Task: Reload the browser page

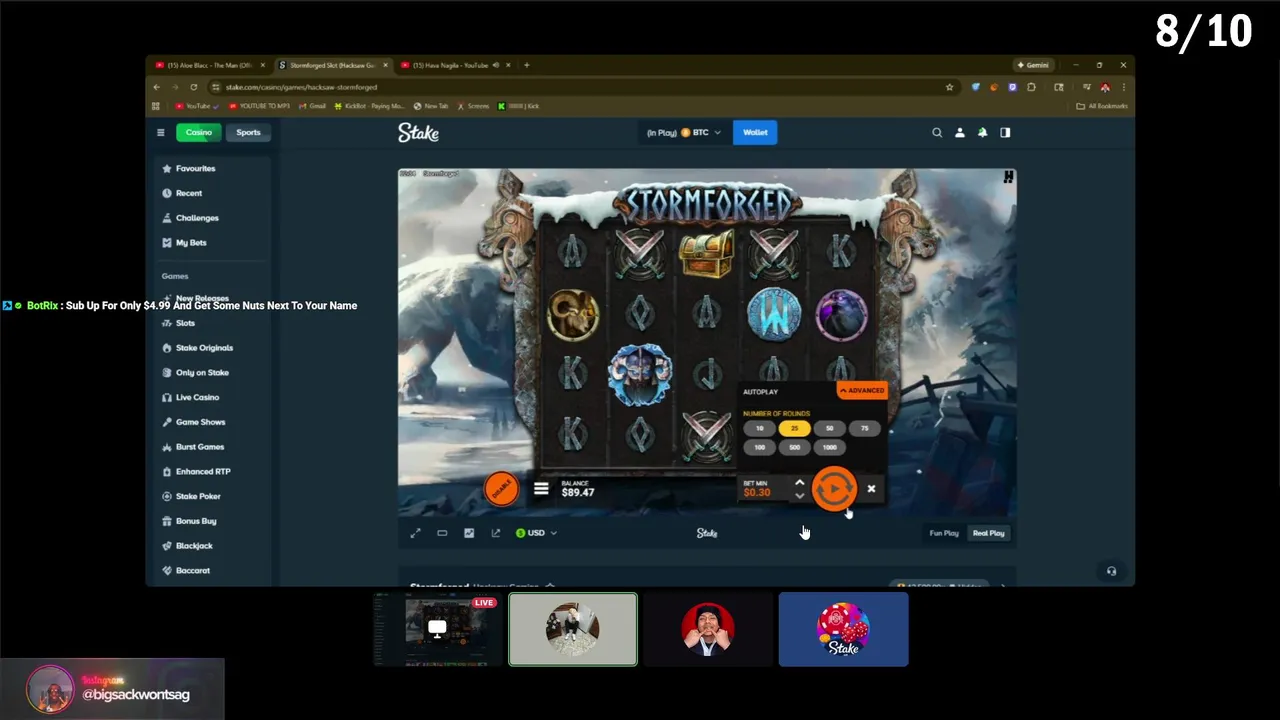Action: tap(193, 87)
